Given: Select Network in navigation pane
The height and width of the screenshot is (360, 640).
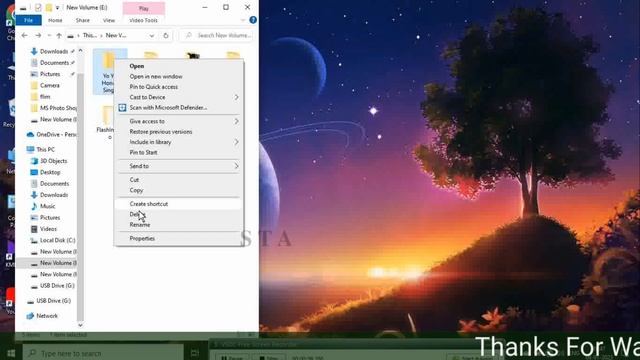Looking at the screenshot, I should [x=47, y=316].
